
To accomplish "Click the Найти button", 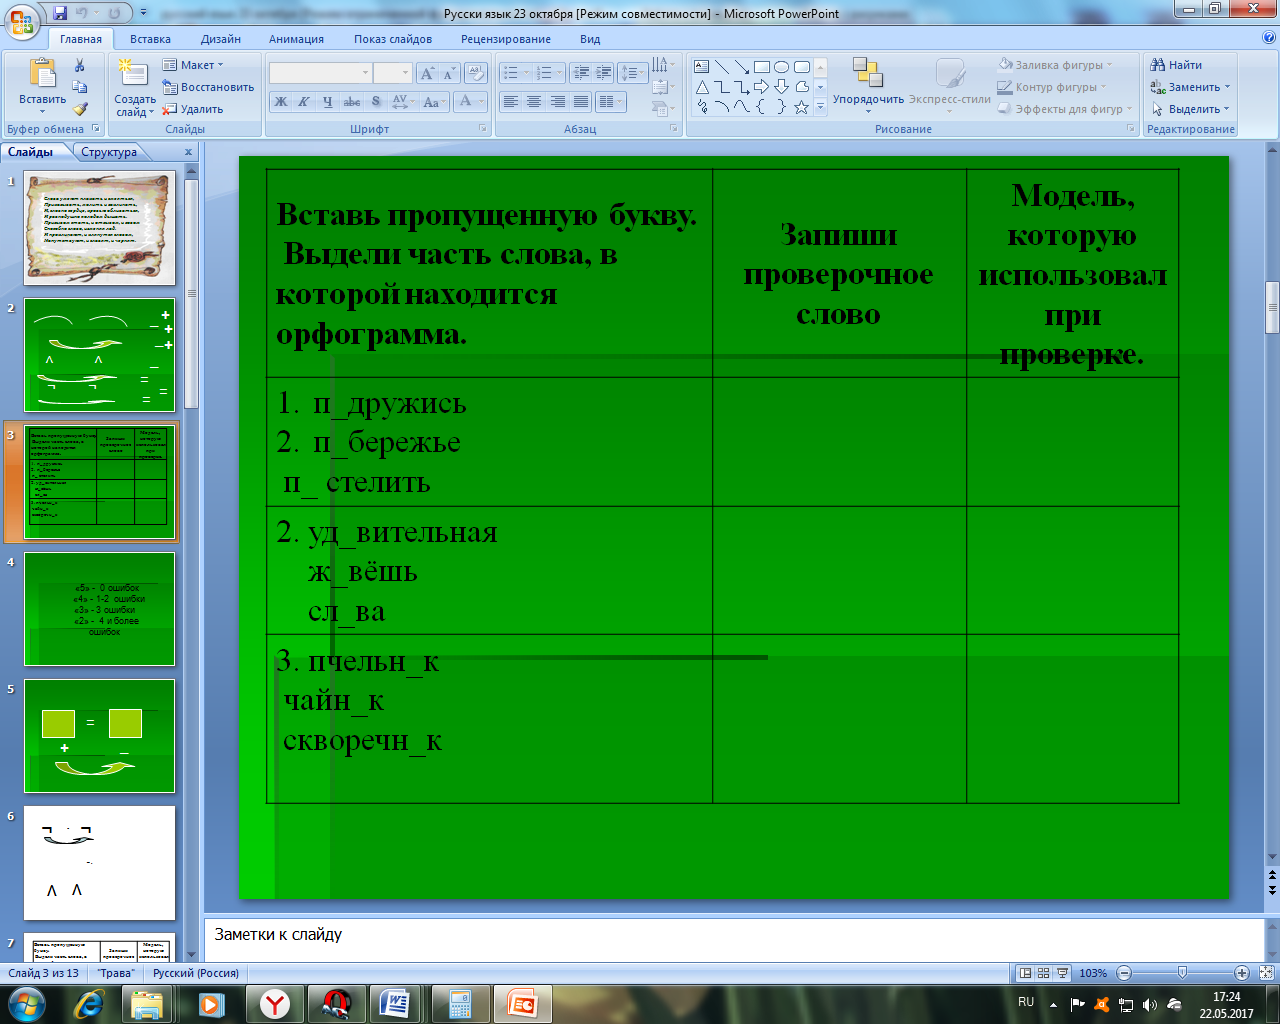I will point(1176,65).
